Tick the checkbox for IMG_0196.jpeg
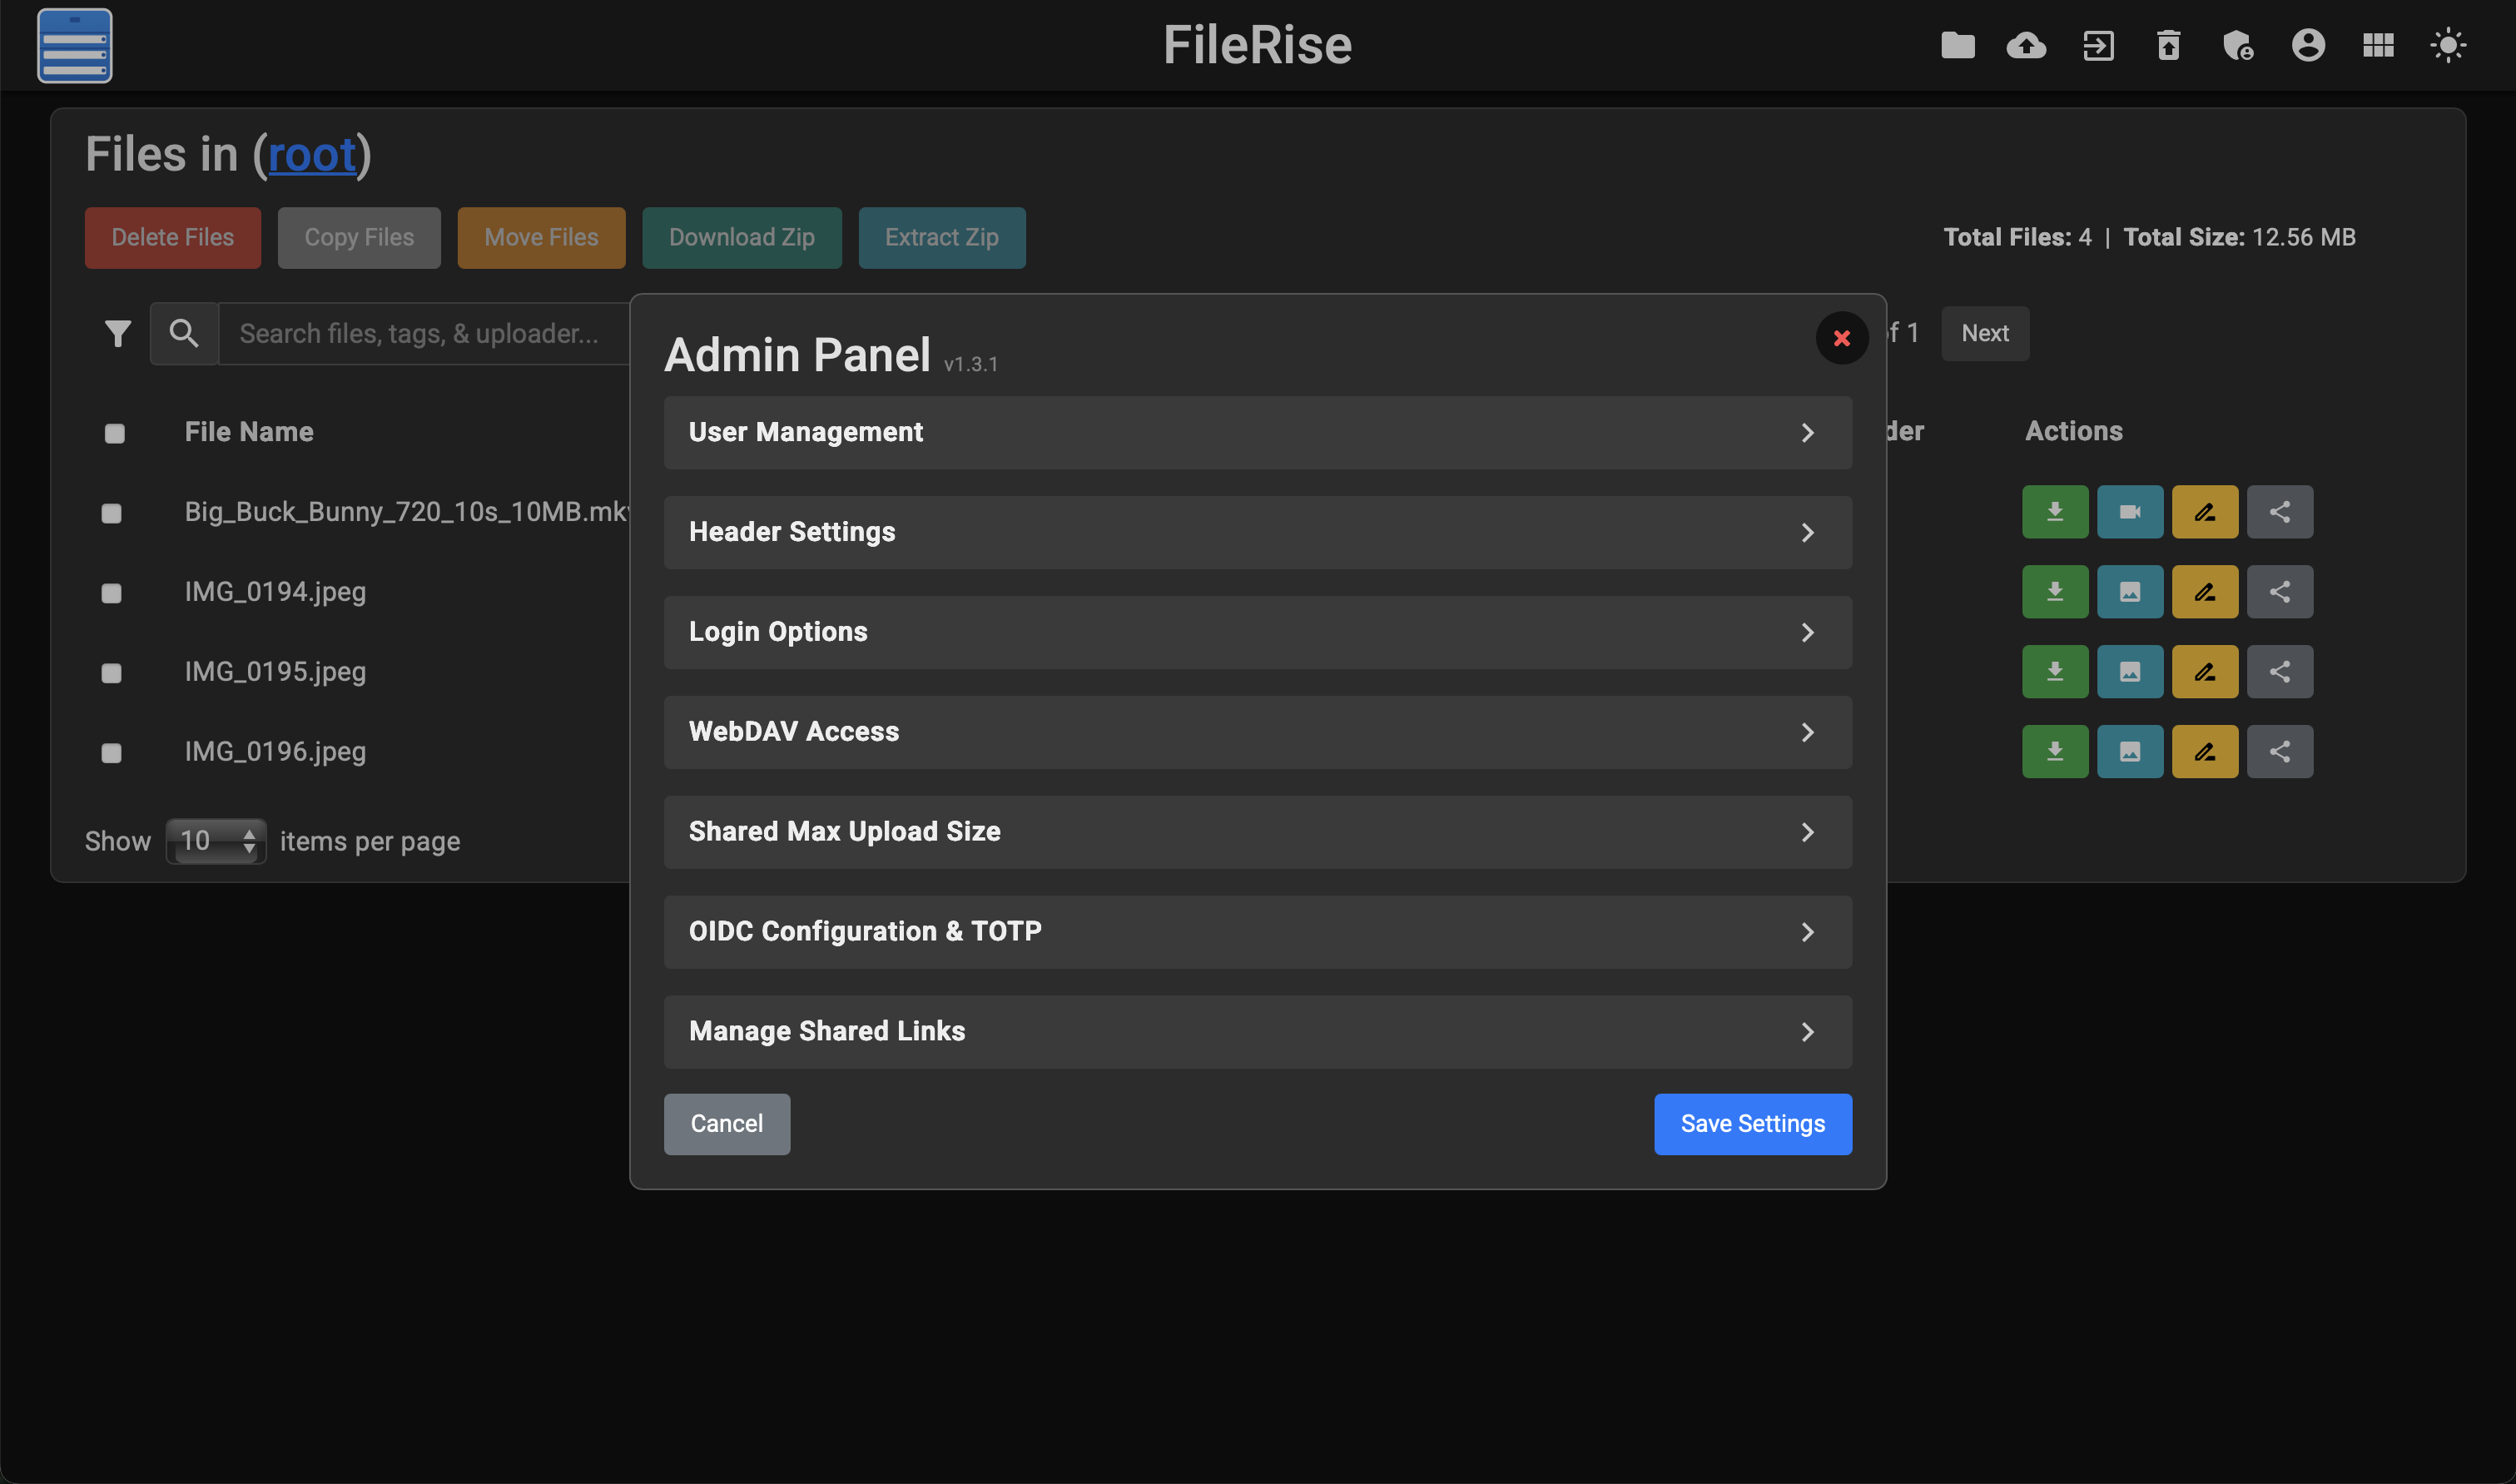The height and width of the screenshot is (1484, 2516). pos(112,753)
